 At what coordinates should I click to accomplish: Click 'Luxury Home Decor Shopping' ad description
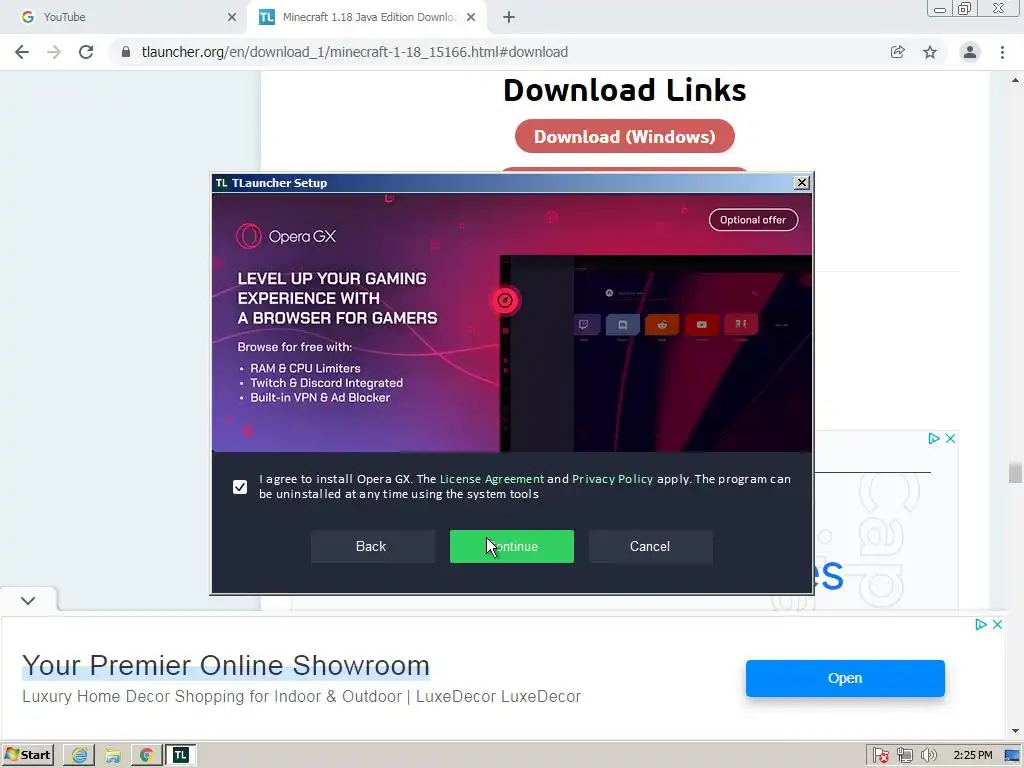301,696
